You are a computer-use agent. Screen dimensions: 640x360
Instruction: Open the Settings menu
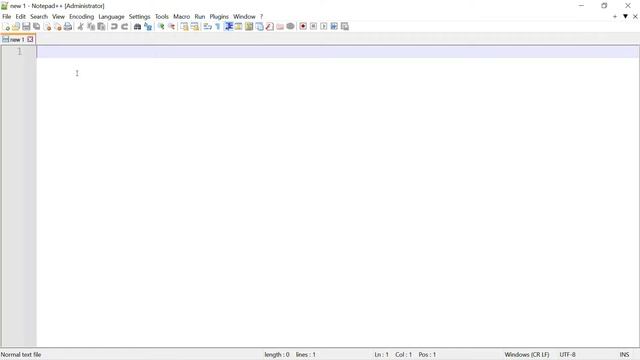click(x=140, y=17)
